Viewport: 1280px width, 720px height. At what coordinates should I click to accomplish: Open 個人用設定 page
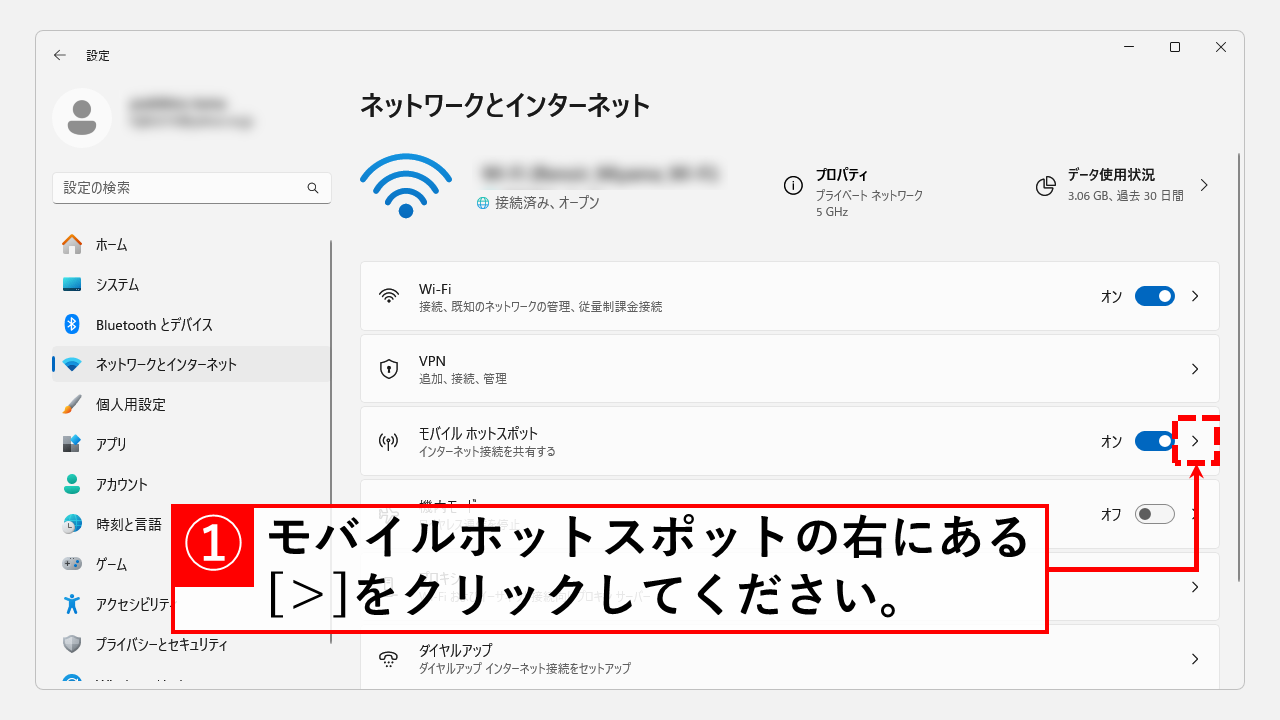coord(191,404)
